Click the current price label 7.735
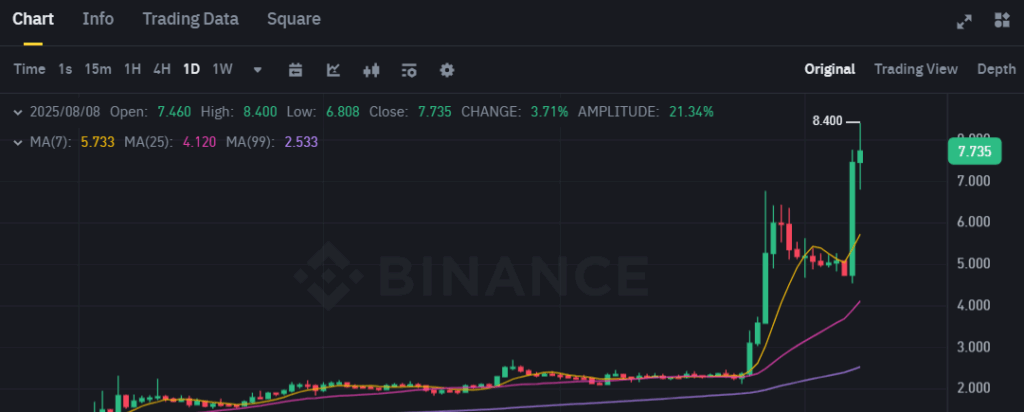The image size is (1024, 412). pyautogui.click(x=973, y=151)
